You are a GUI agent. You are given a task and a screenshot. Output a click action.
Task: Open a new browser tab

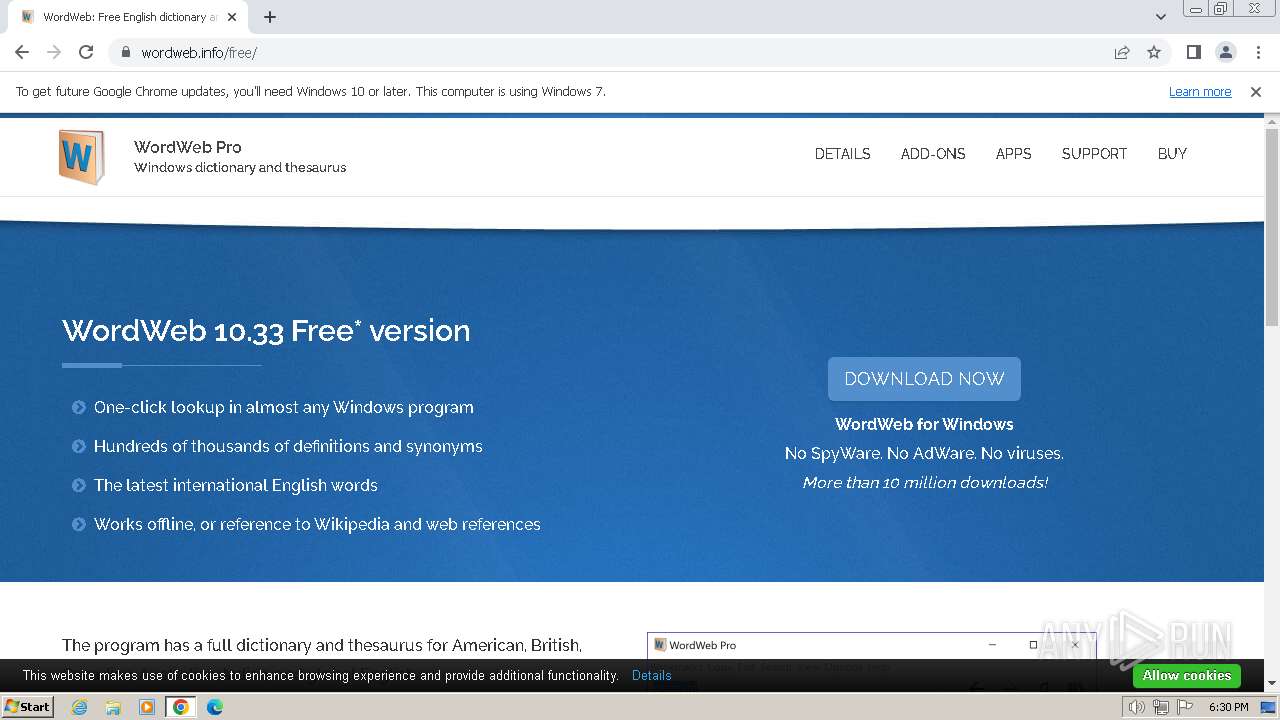tap(270, 17)
